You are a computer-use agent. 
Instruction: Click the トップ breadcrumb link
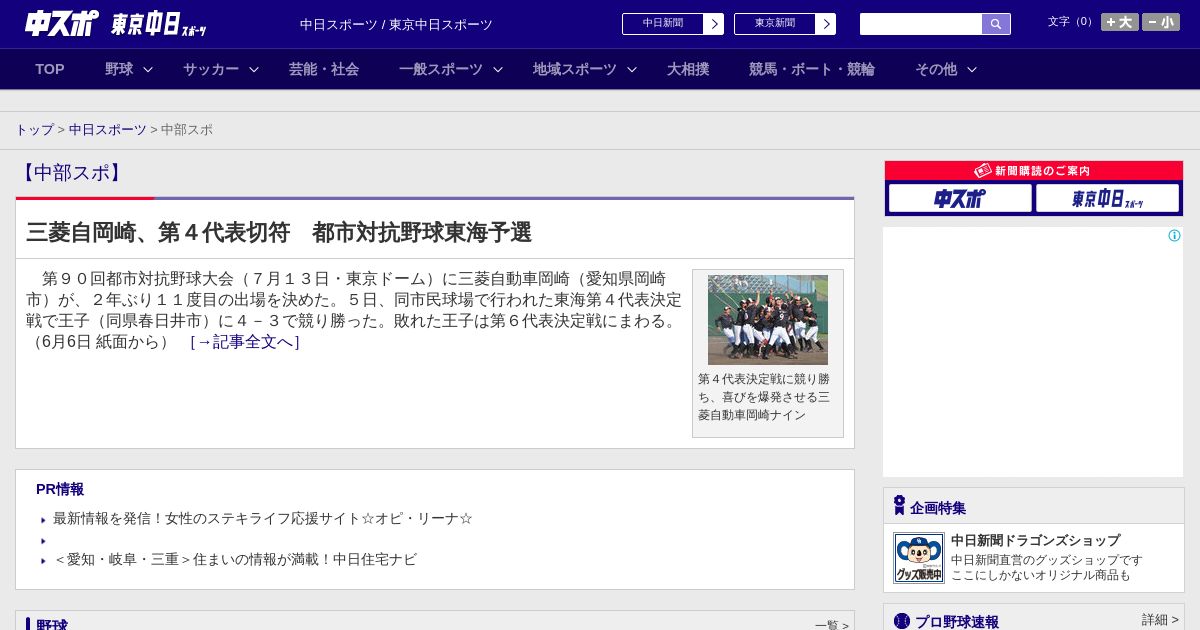pos(34,130)
